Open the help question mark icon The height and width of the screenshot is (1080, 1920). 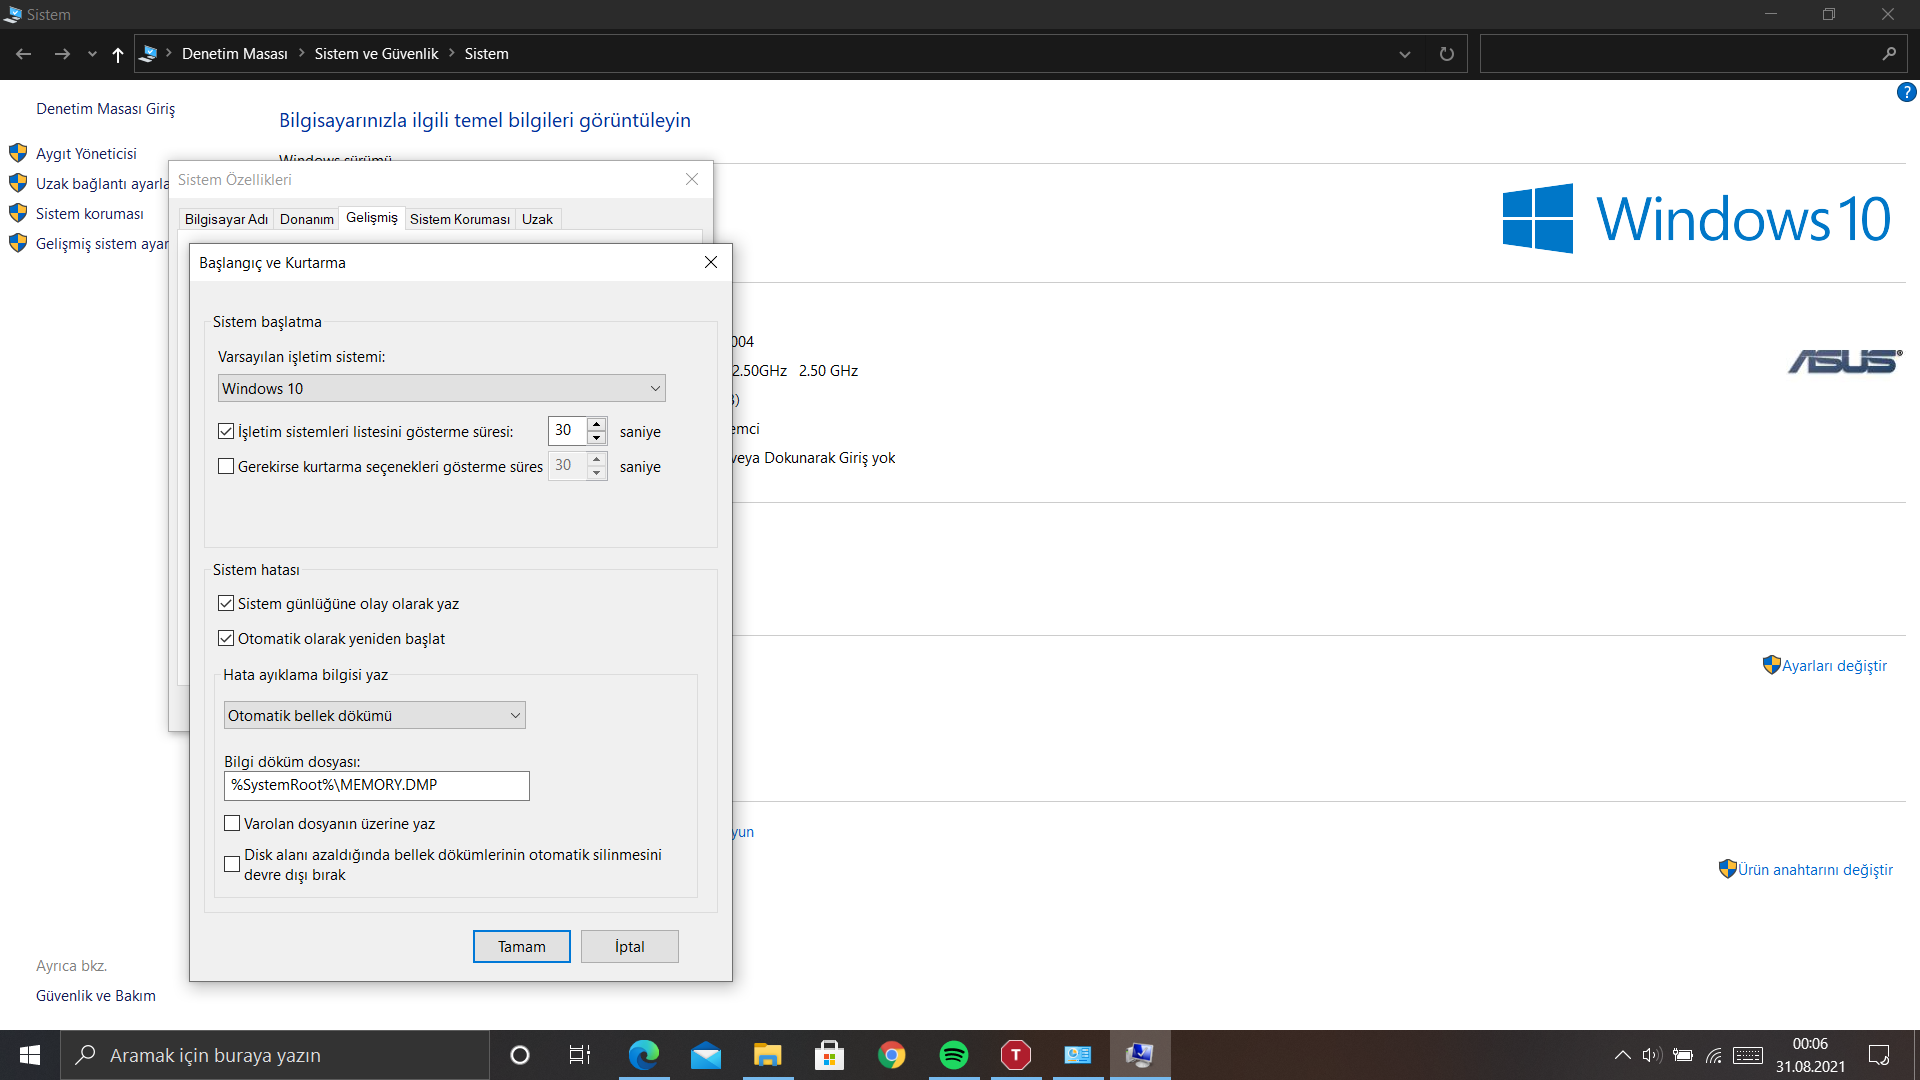coord(1906,92)
